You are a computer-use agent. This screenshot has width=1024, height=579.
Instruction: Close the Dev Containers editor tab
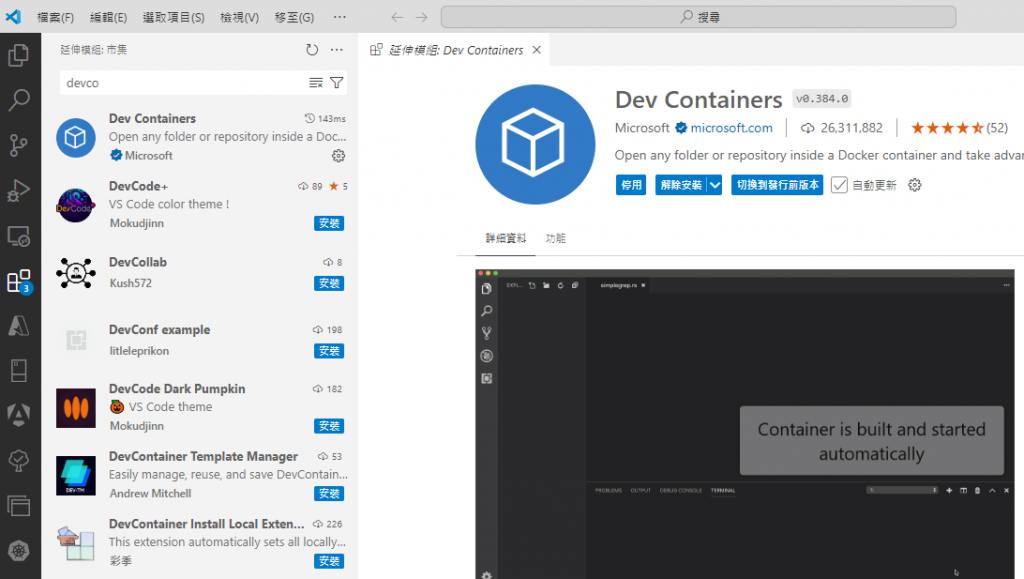[x=537, y=50]
